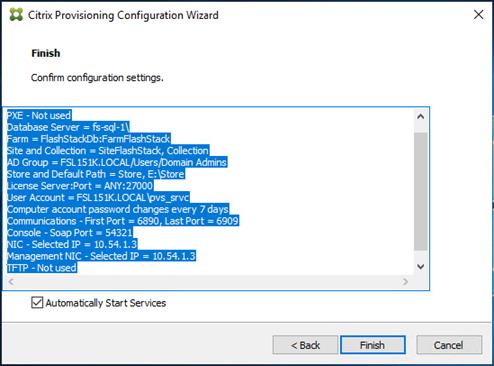
Task: Click the horizontal scrollbar left arrow
Action: click(11, 282)
